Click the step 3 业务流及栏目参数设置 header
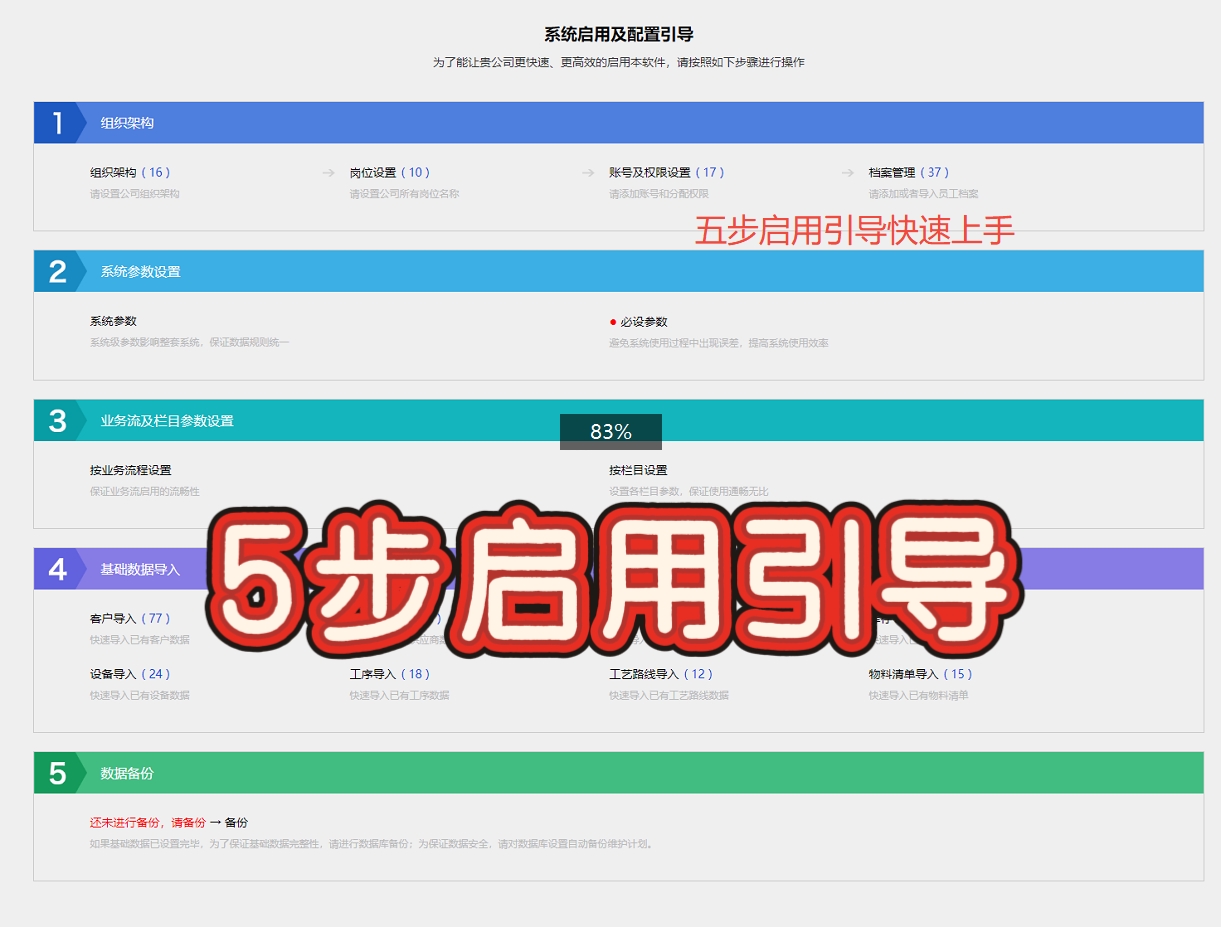Viewport: 1221px width, 928px height. click(618, 420)
